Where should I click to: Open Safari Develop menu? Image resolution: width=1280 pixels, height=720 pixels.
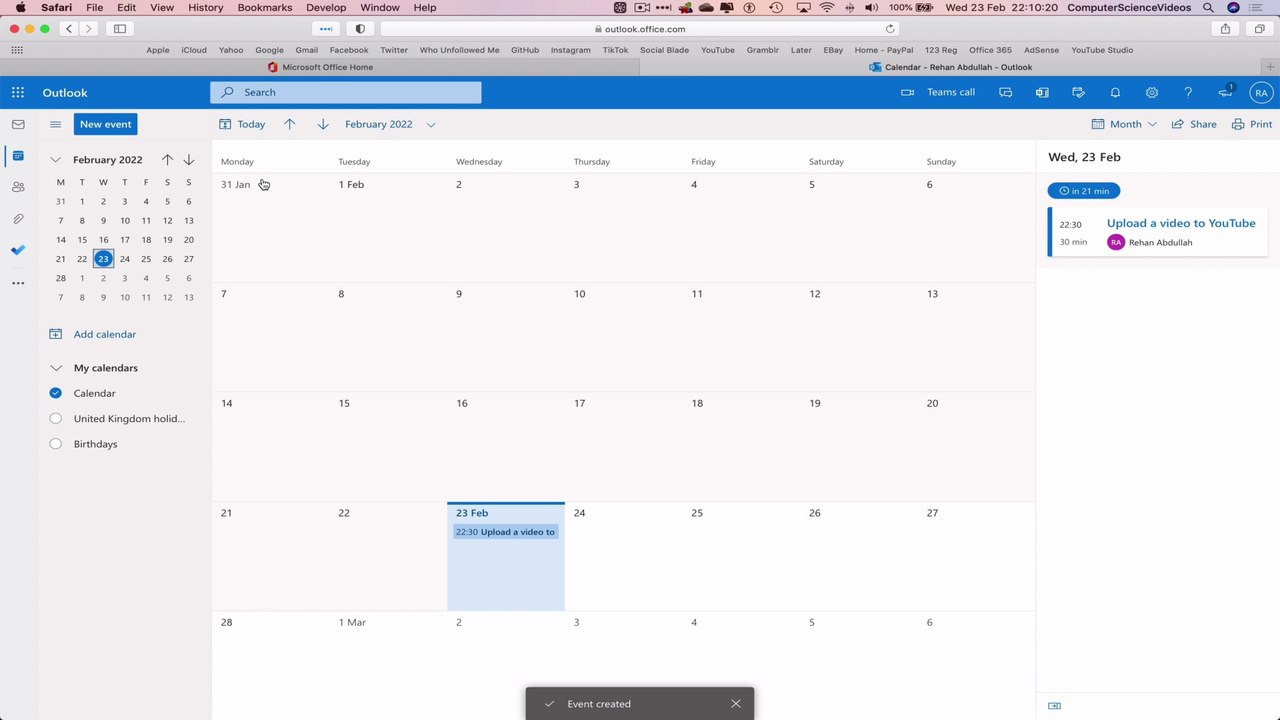coord(326,7)
